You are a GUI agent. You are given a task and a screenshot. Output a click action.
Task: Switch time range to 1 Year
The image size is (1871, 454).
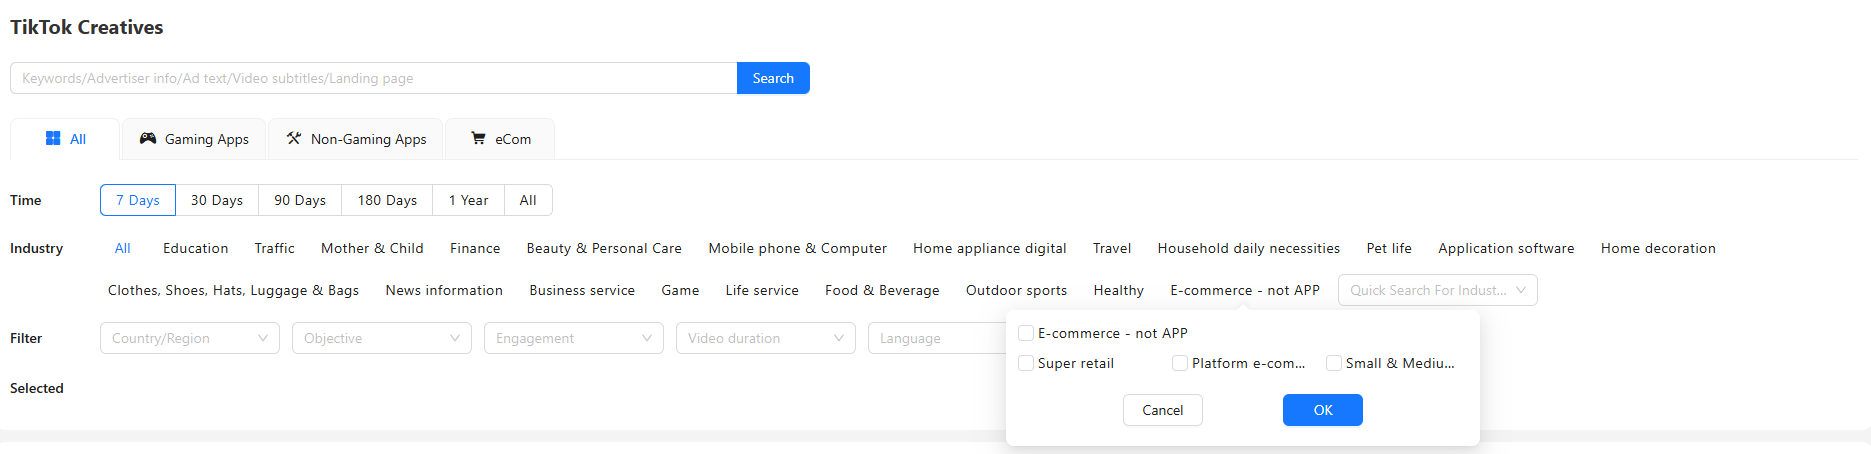(x=468, y=200)
